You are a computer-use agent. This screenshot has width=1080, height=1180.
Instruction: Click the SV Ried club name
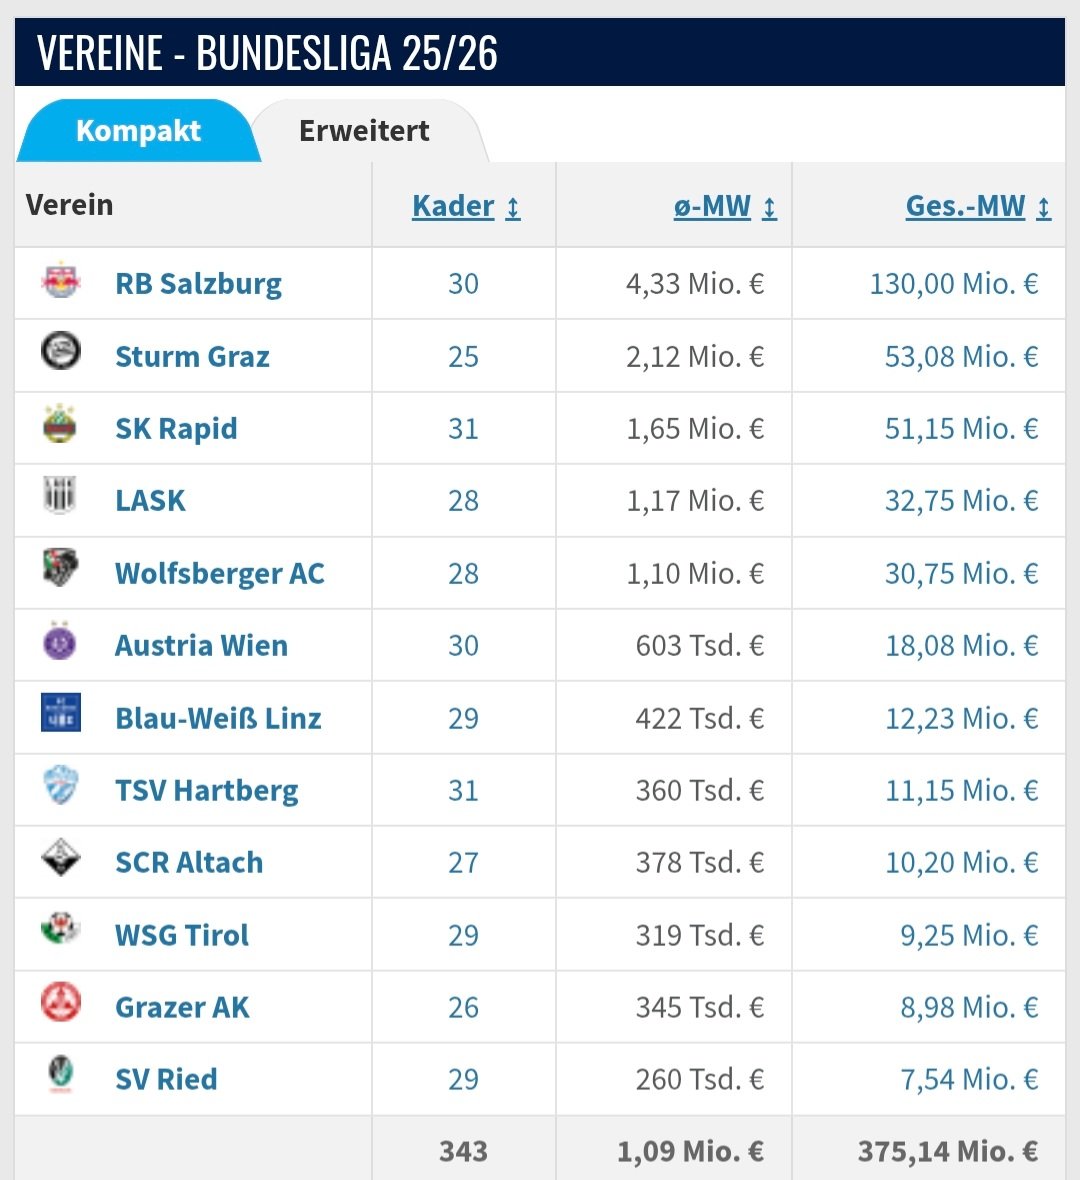166,1080
